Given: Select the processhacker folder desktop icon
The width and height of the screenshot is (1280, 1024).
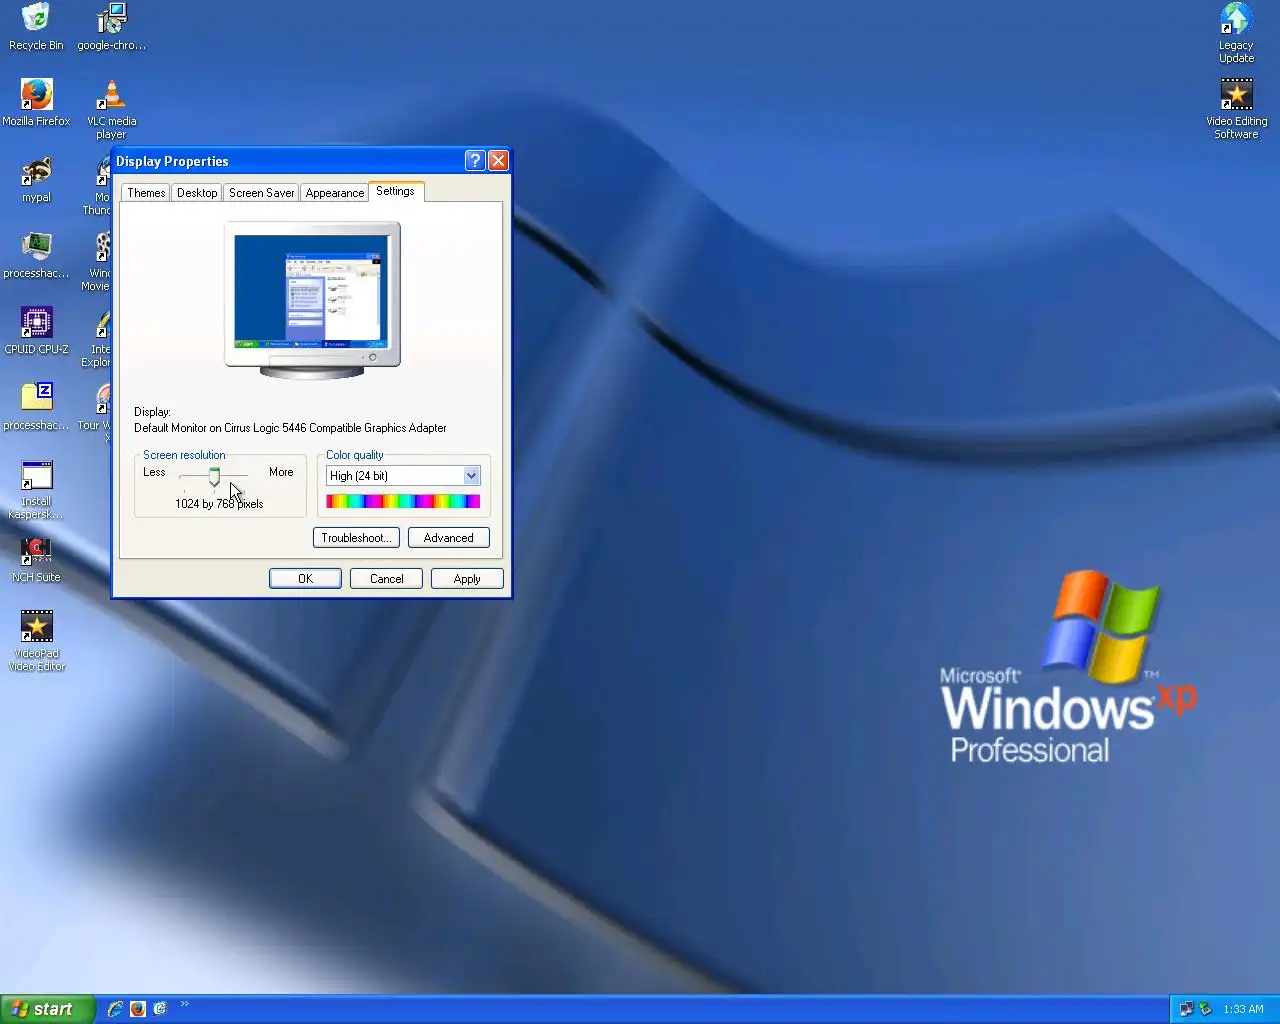Looking at the screenshot, I should click(36, 407).
